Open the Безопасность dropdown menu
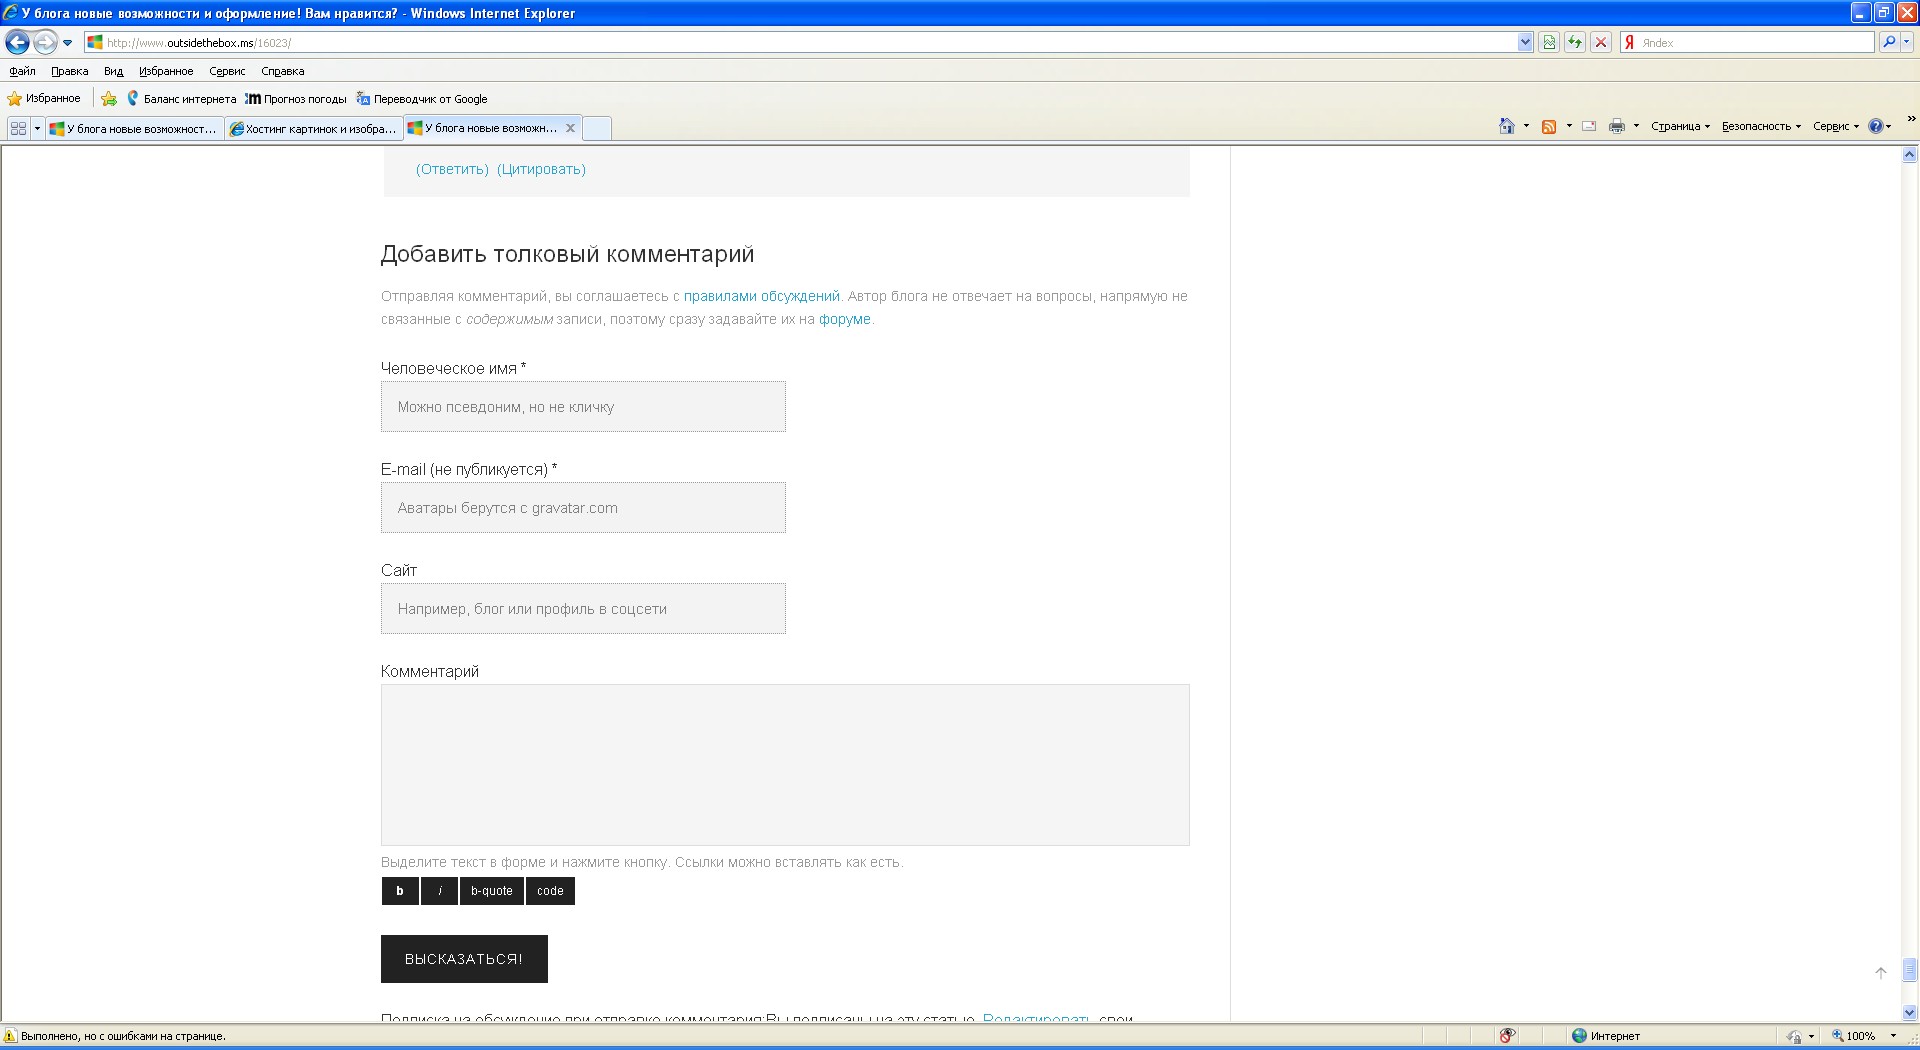 tap(1760, 126)
